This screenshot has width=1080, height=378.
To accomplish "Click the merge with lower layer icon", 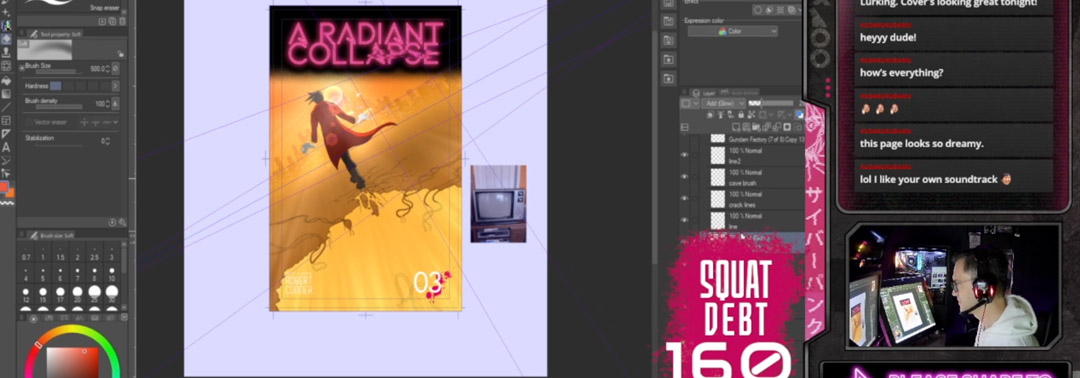I will (x=777, y=127).
